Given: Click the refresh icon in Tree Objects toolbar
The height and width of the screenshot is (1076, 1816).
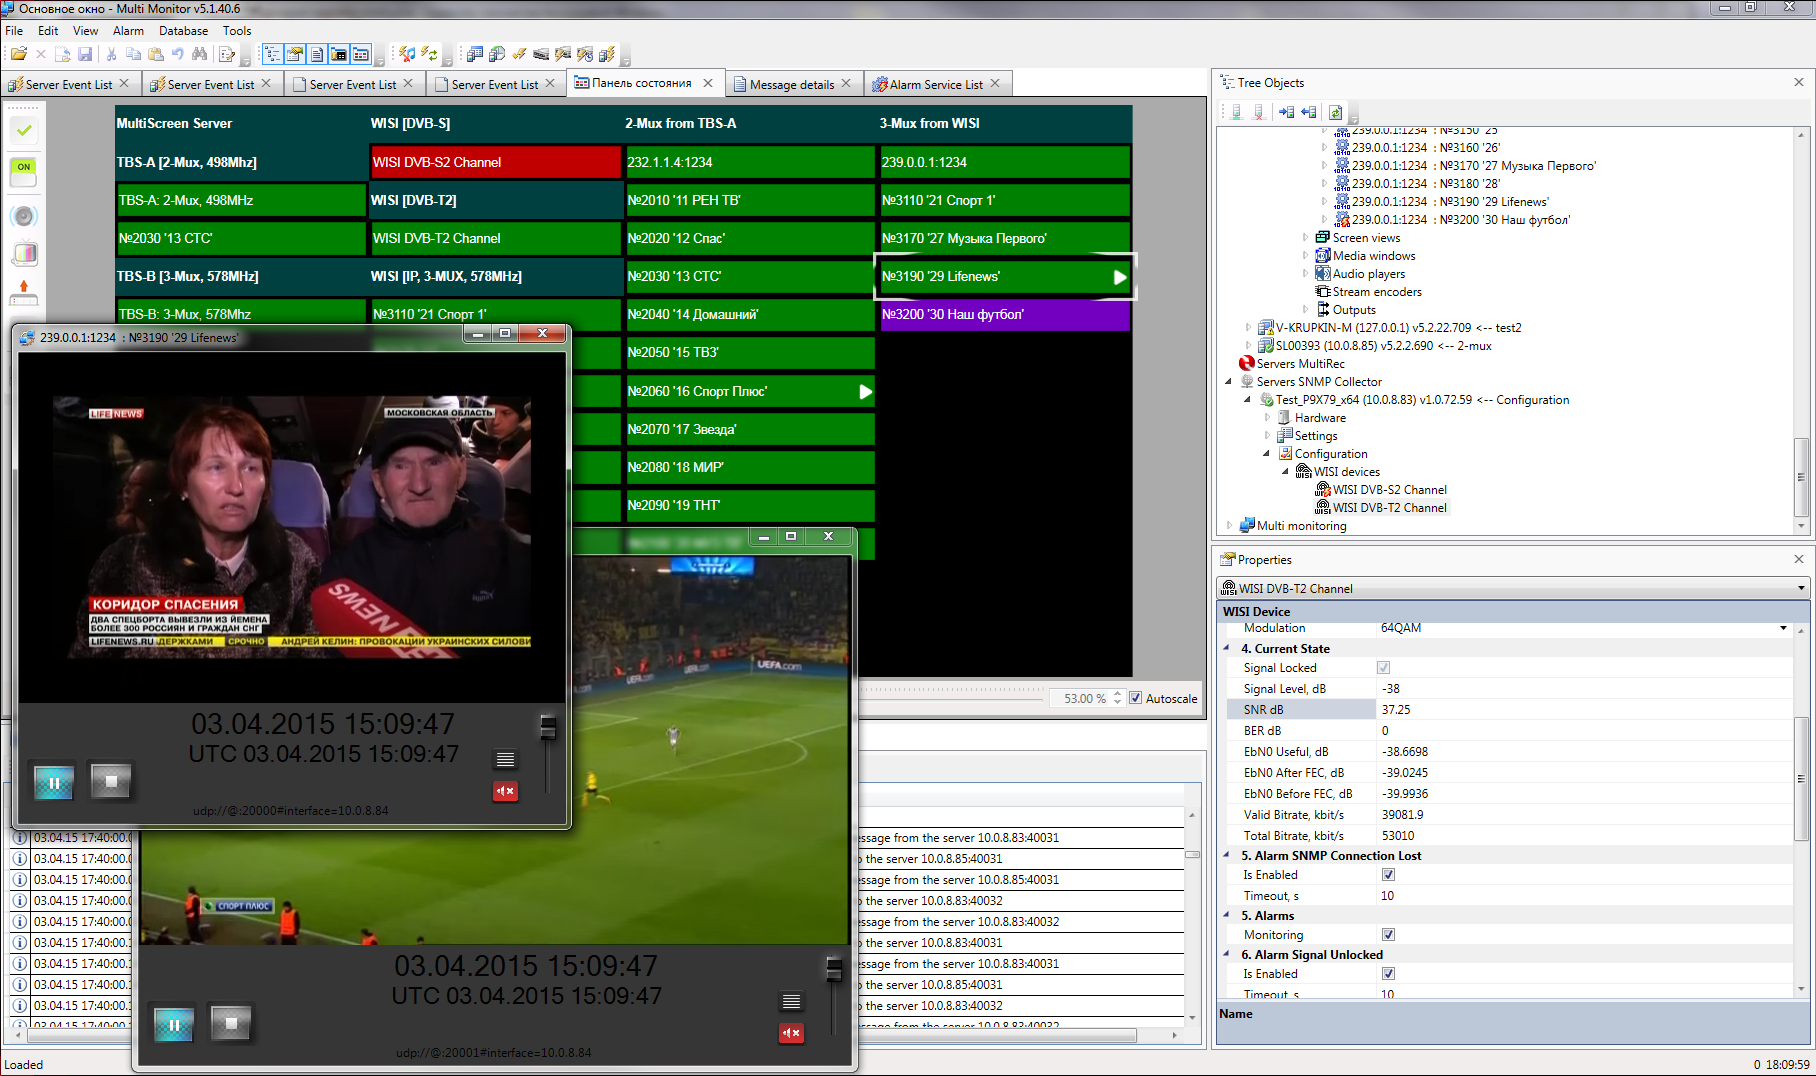Looking at the screenshot, I should pyautogui.click(x=1335, y=112).
